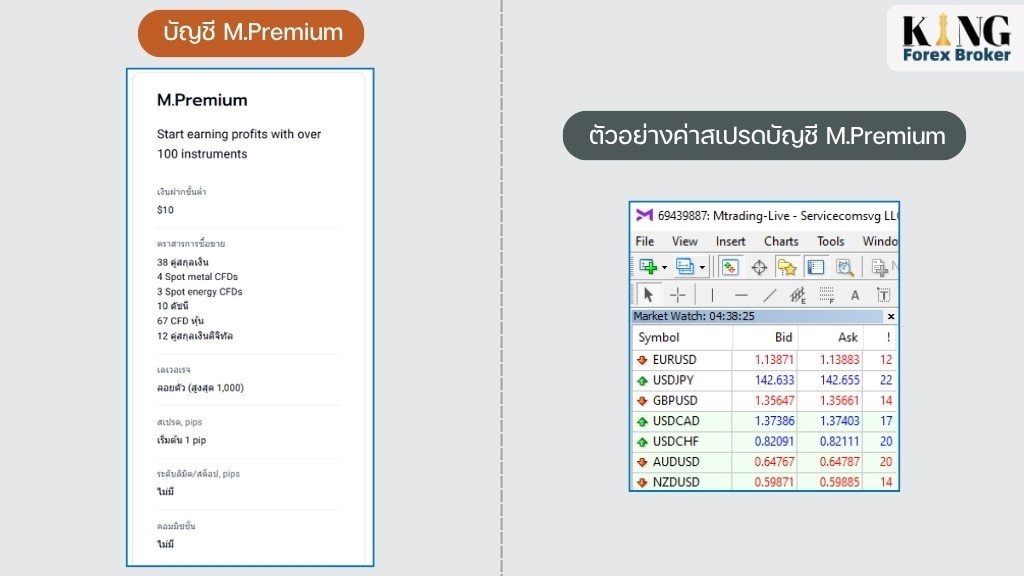Click the AUDUSD bid value 0.64767
The height and width of the screenshot is (576, 1024).
pos(775,462)
